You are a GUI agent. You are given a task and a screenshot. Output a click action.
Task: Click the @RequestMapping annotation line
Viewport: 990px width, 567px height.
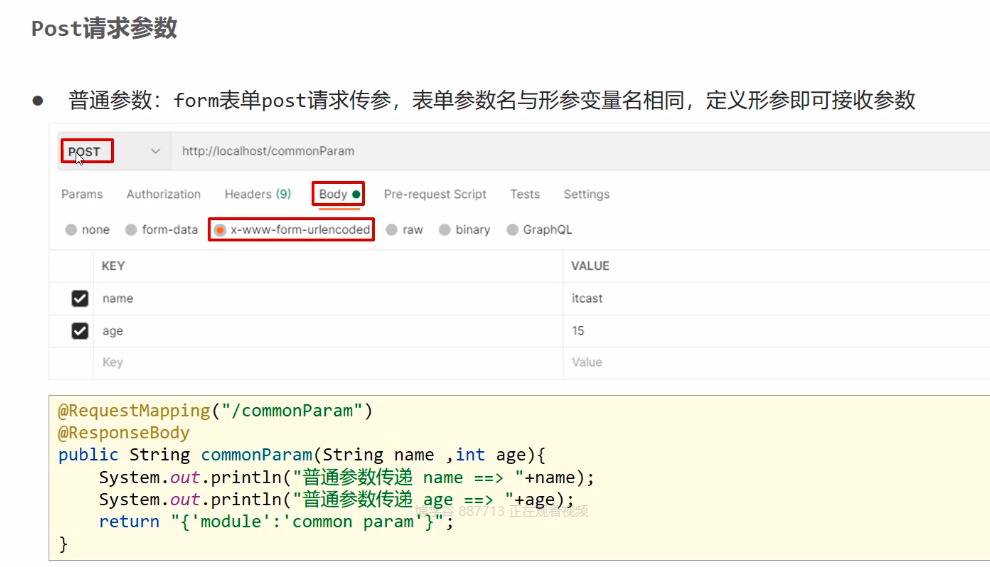(x=215, y=411)
